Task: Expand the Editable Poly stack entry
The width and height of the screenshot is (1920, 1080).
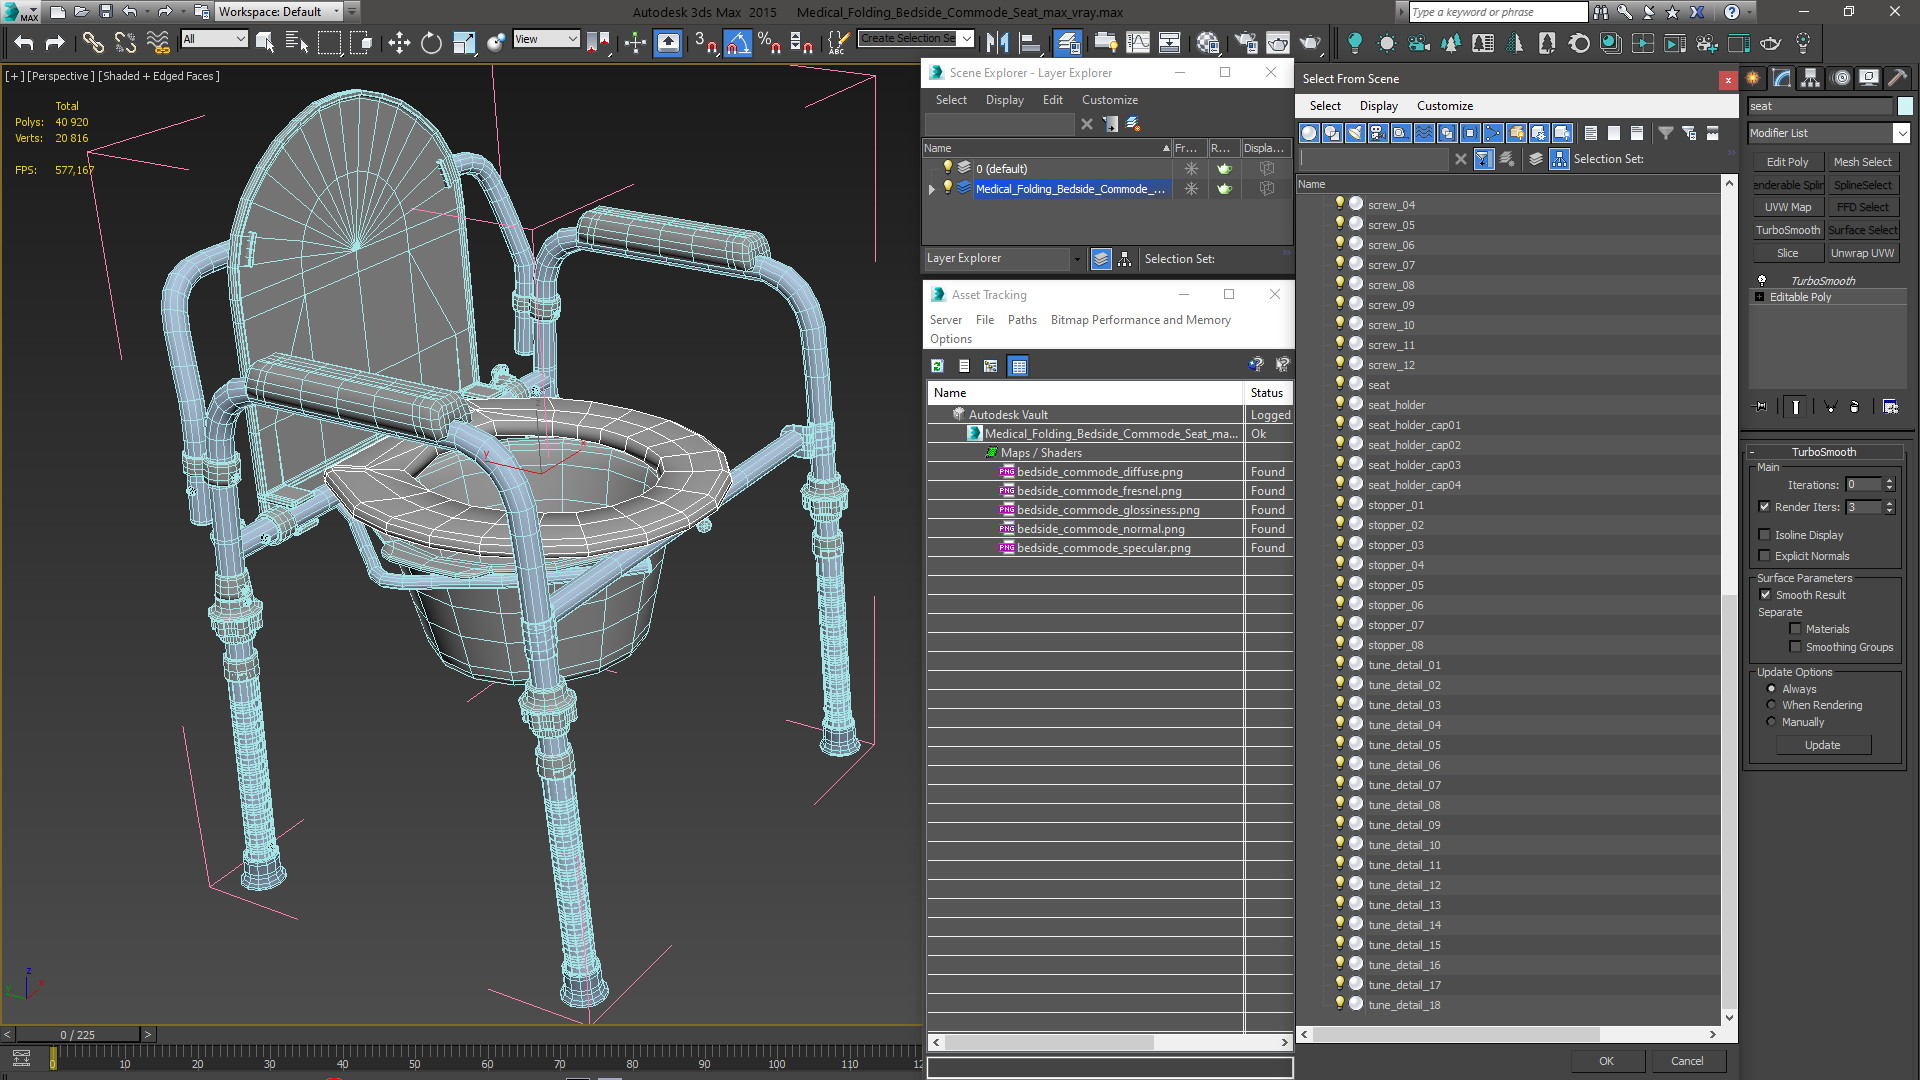Action: click(x=1759, y=297)
